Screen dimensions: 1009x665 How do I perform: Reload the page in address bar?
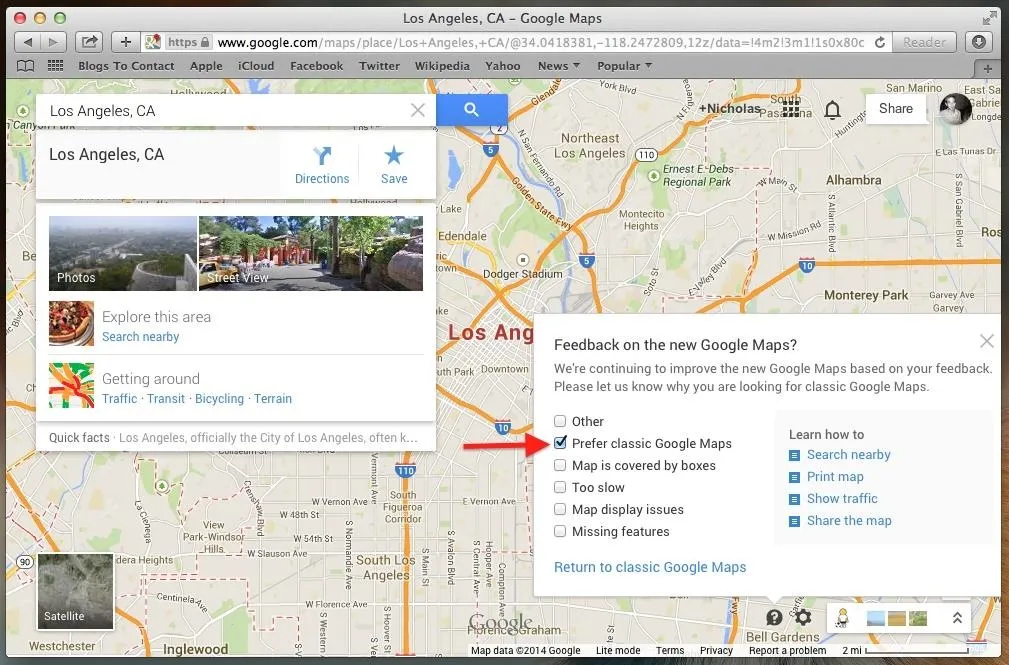coord(880,42)
